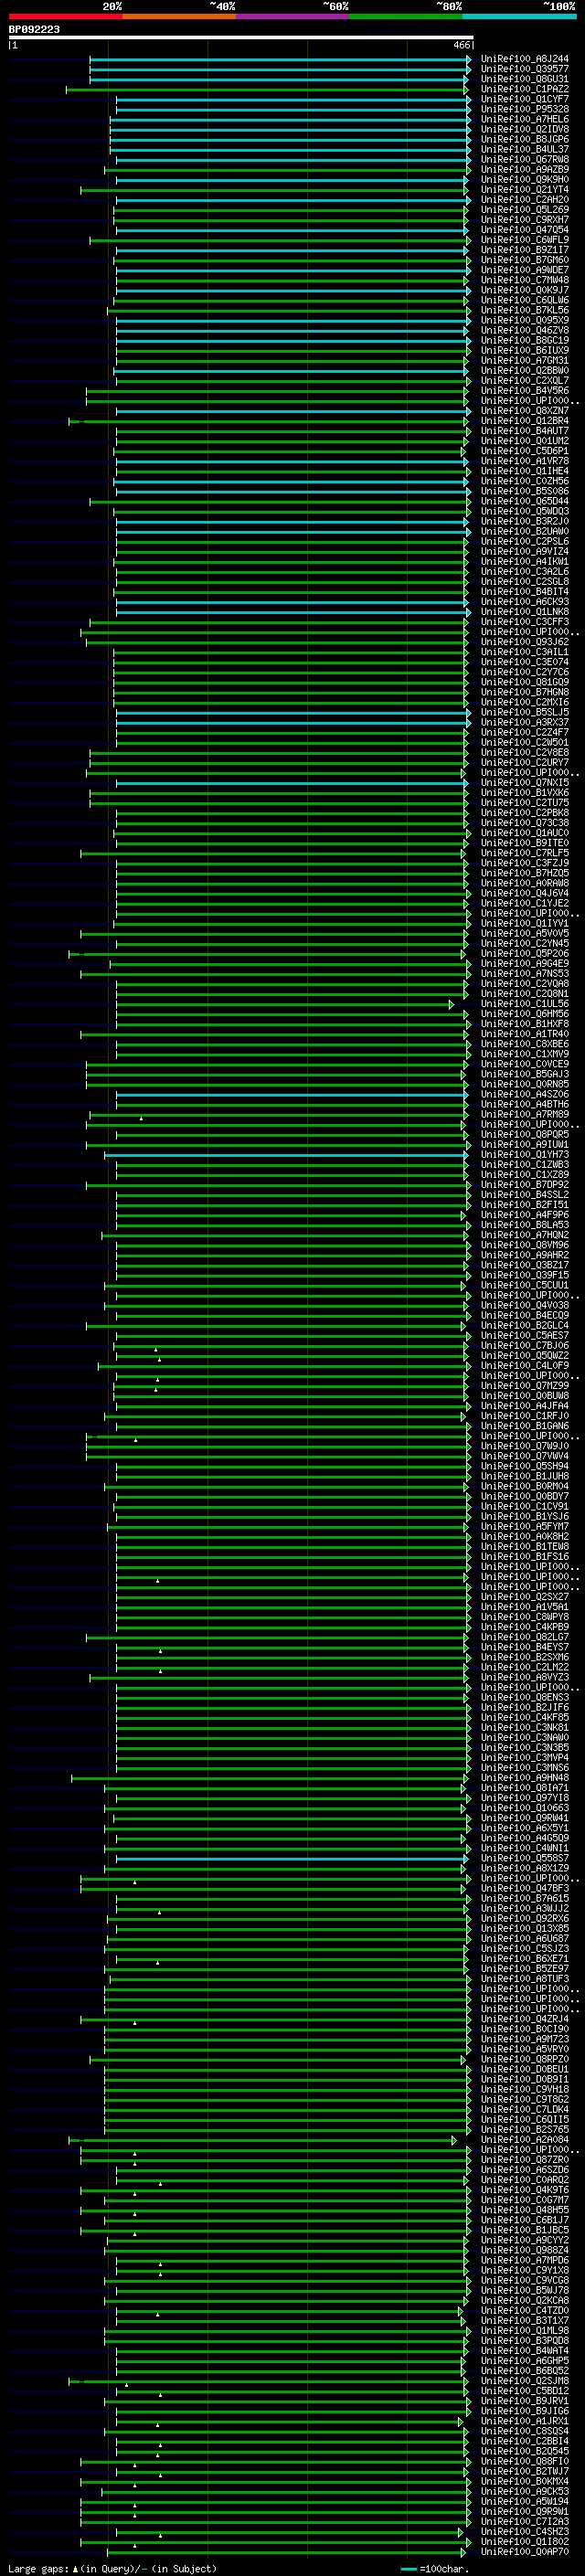Select label UniRef100_Q21YT4

pos(525,189)
